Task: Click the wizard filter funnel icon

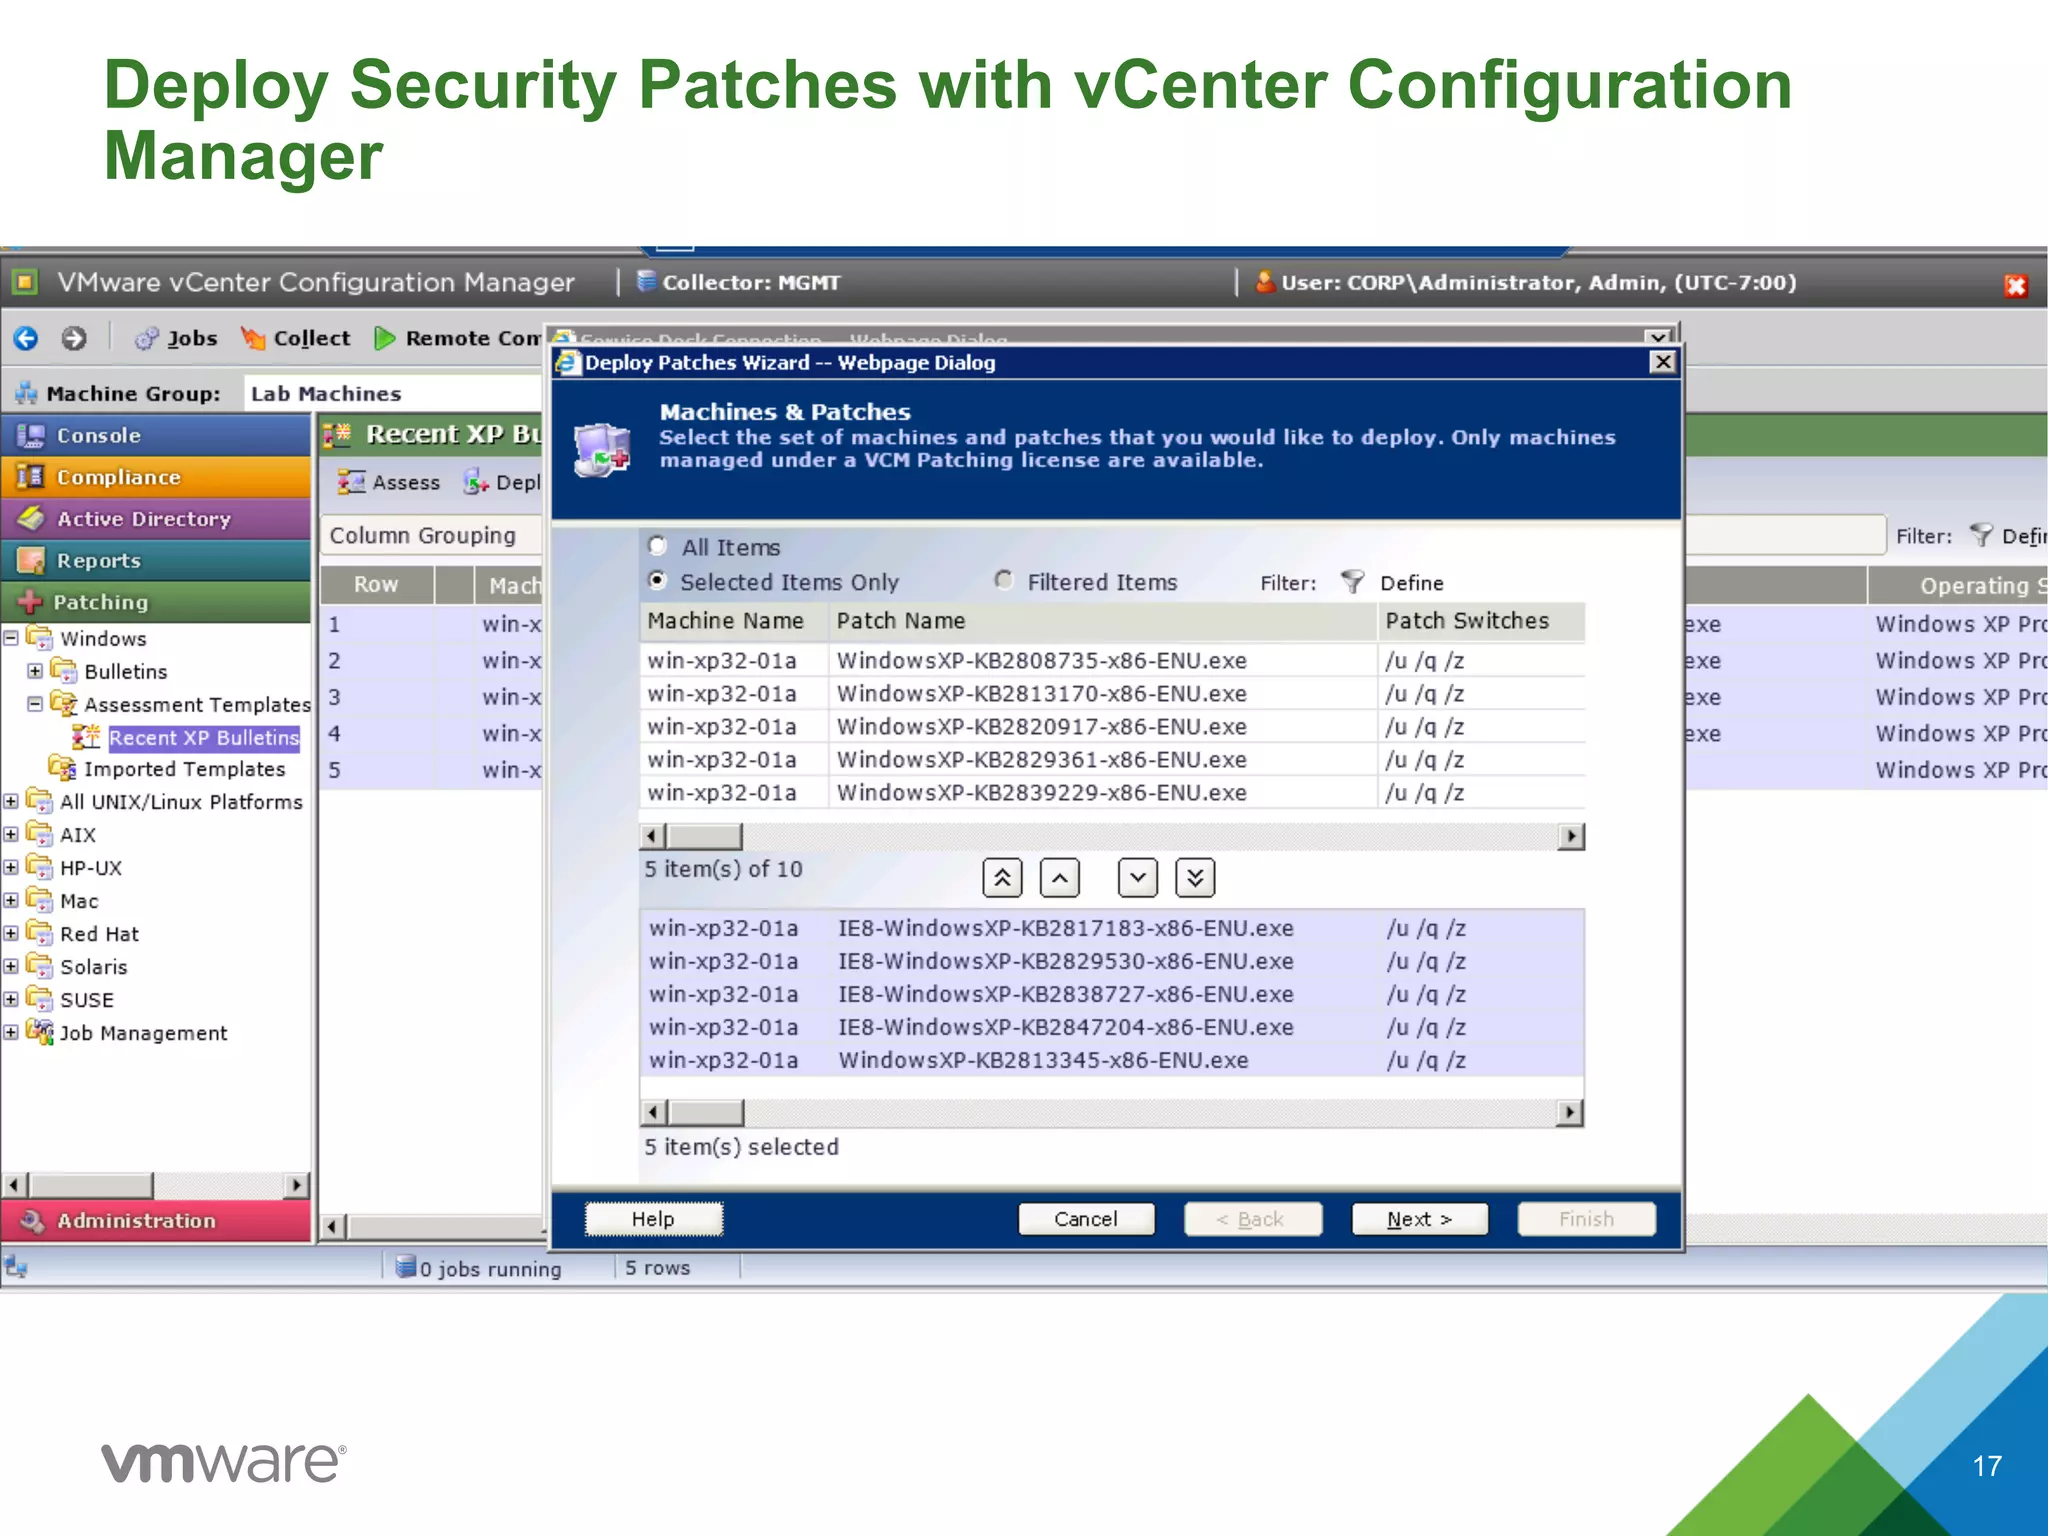Action: [x=1352, y=581]
